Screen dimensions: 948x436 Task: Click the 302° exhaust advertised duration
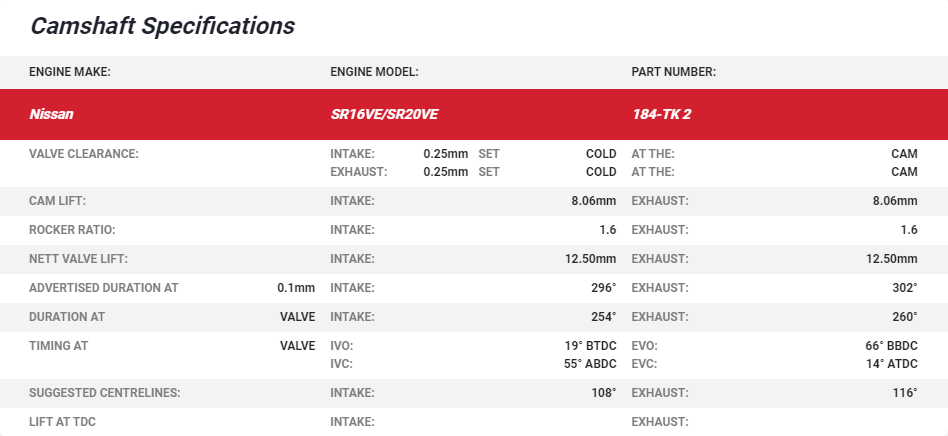(x=904, y=288)
